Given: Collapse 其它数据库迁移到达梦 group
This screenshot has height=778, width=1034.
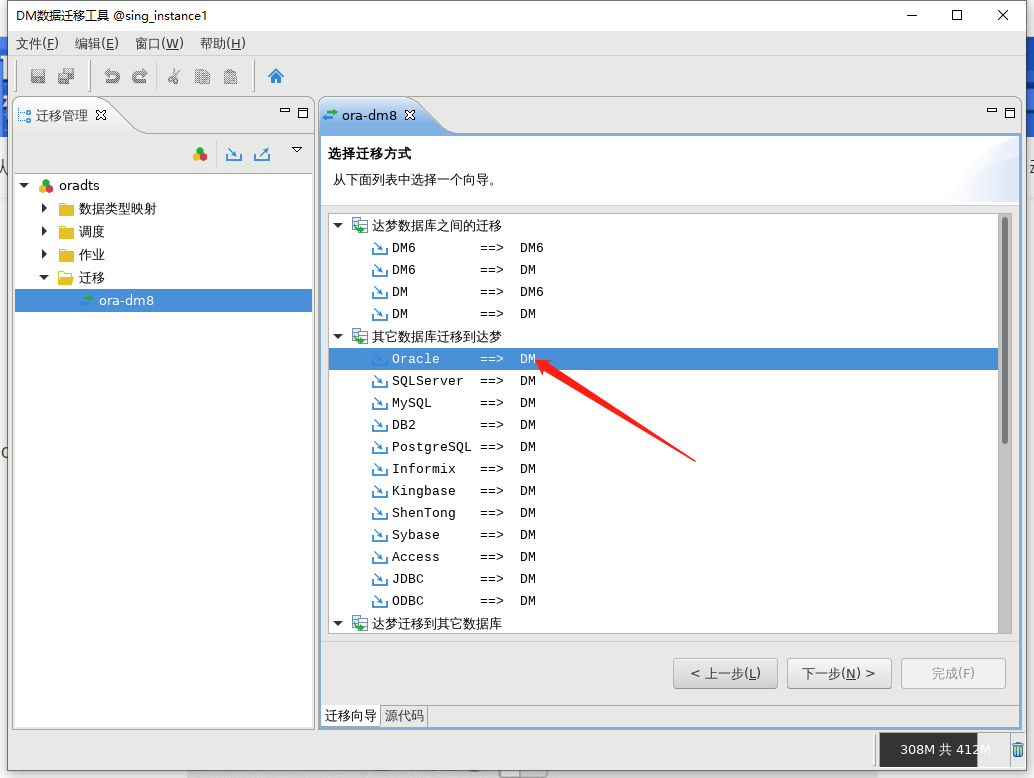Looking at the screenshot, I should coord(338,336).
